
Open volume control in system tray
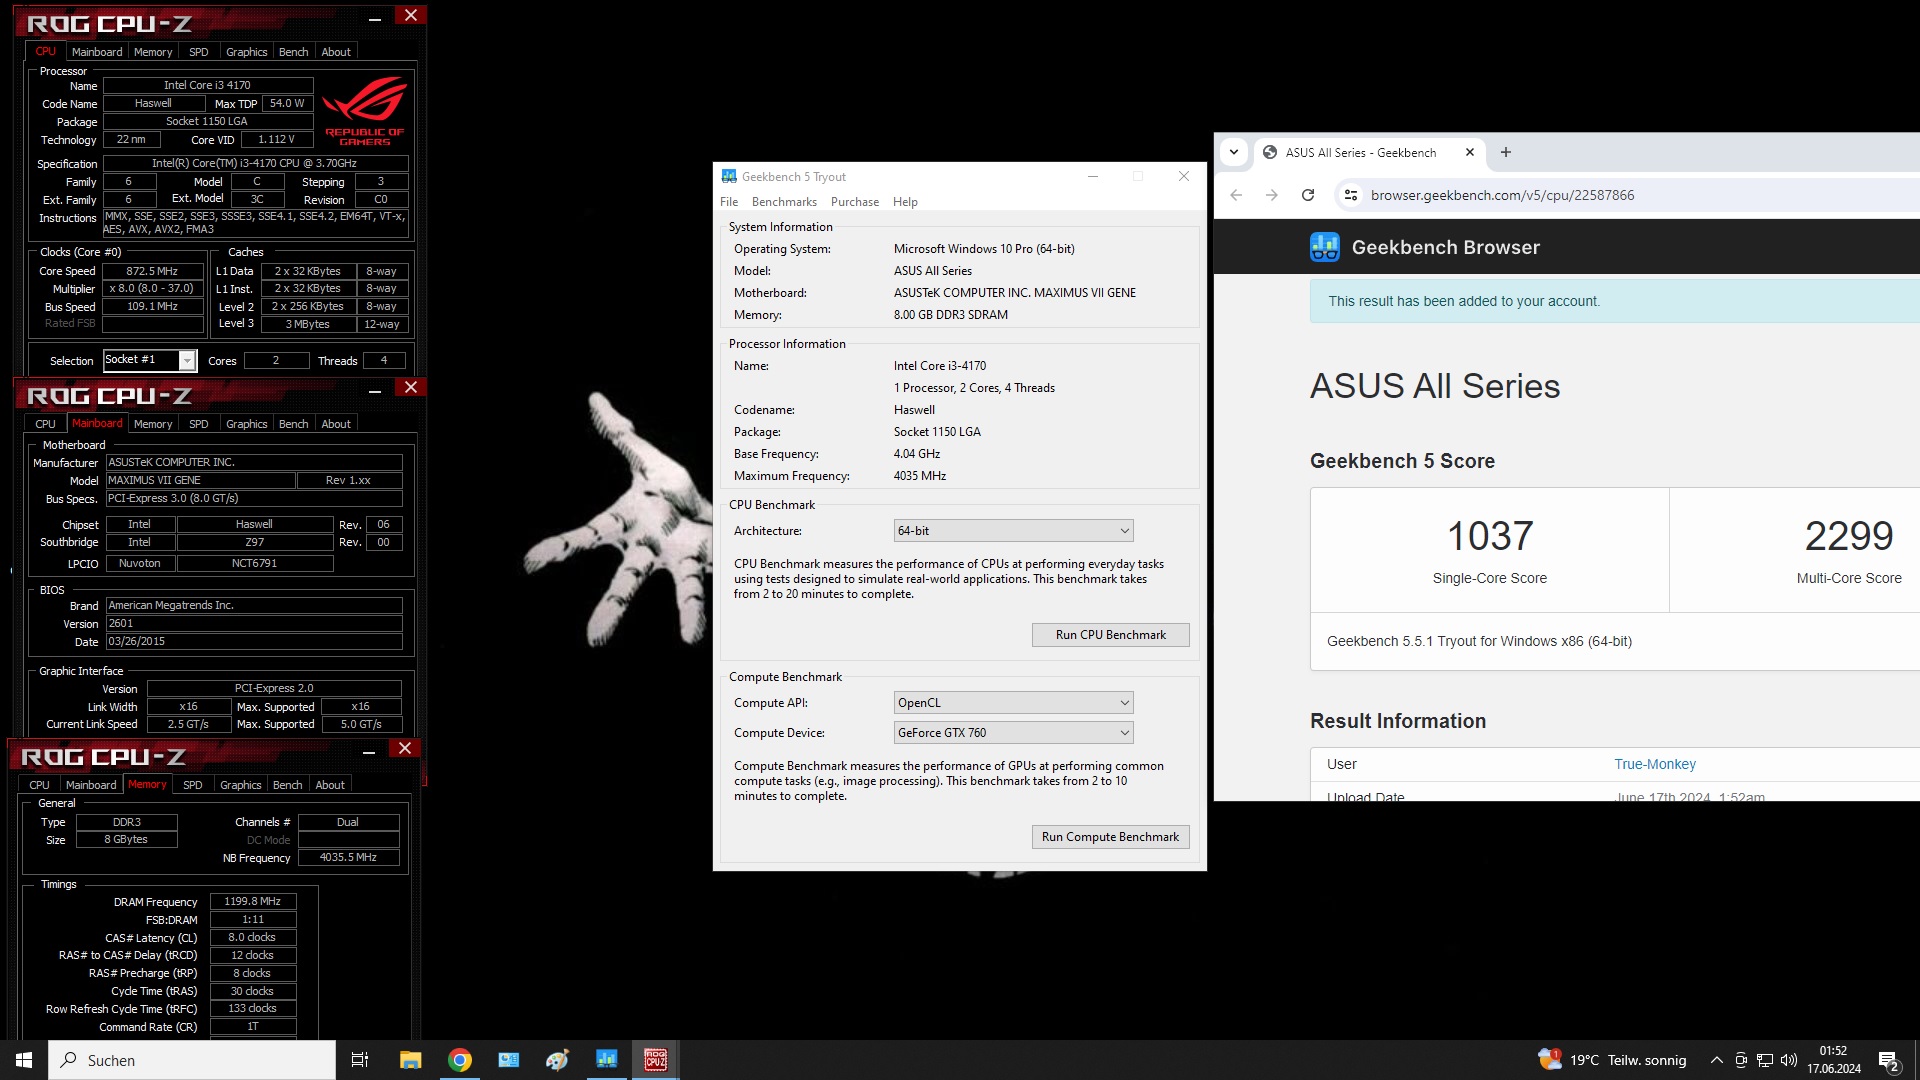(1789, 1060)
